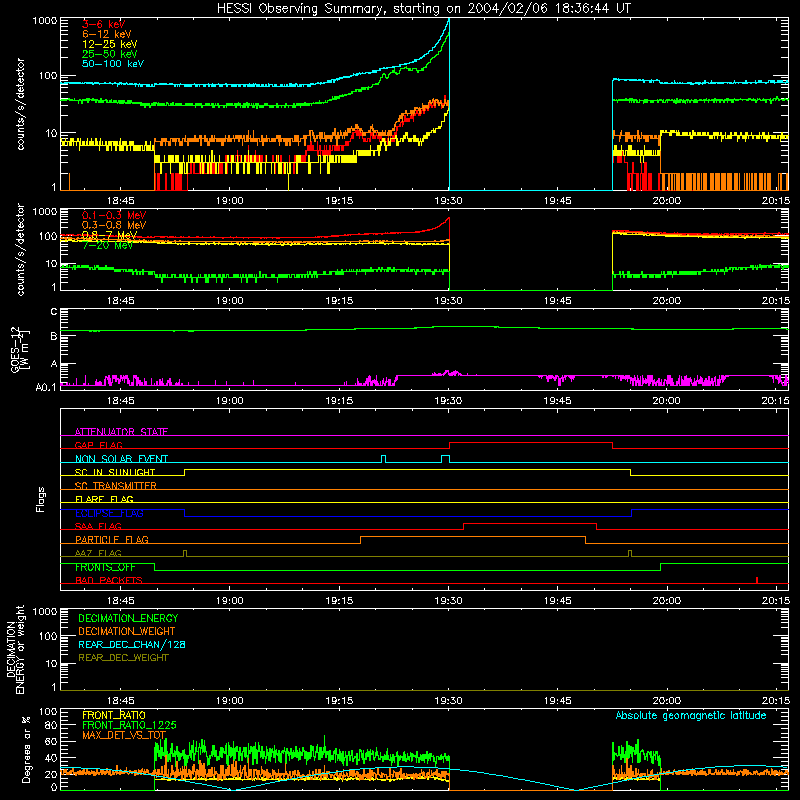The width and height of the screenshot is (800, 800).
Task: Click the 0.8-7 MeV legend label
Action: 109,235
